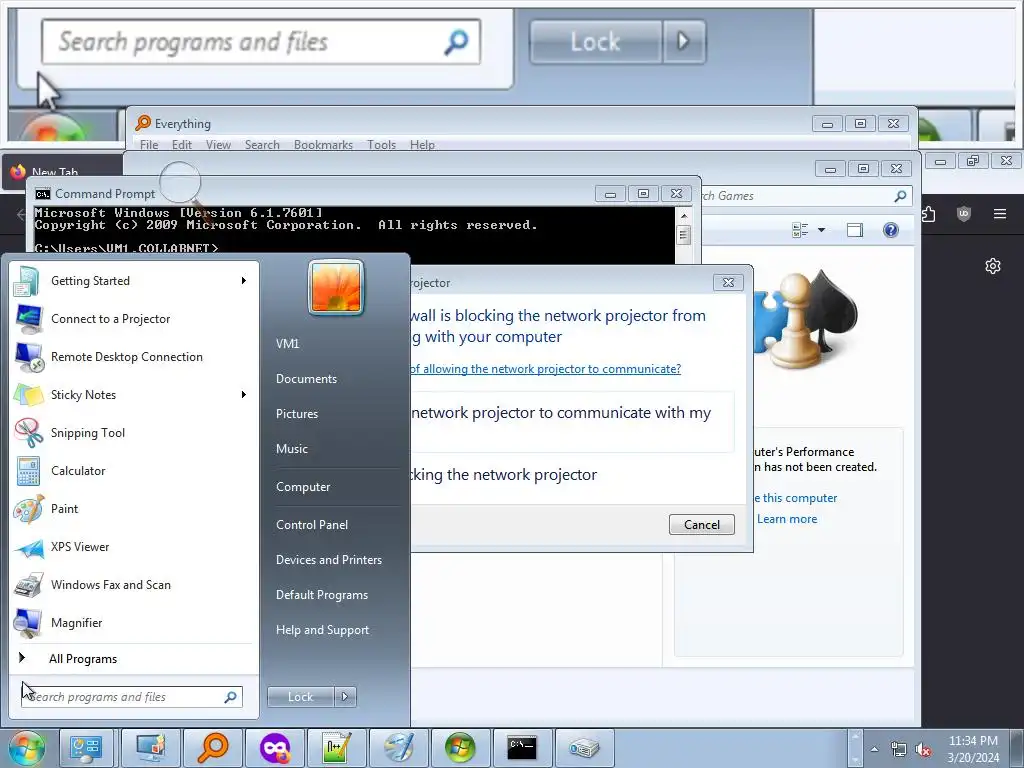
Task: Open Firefox hamburger application menu
Action: click(x=1000, y=214)
